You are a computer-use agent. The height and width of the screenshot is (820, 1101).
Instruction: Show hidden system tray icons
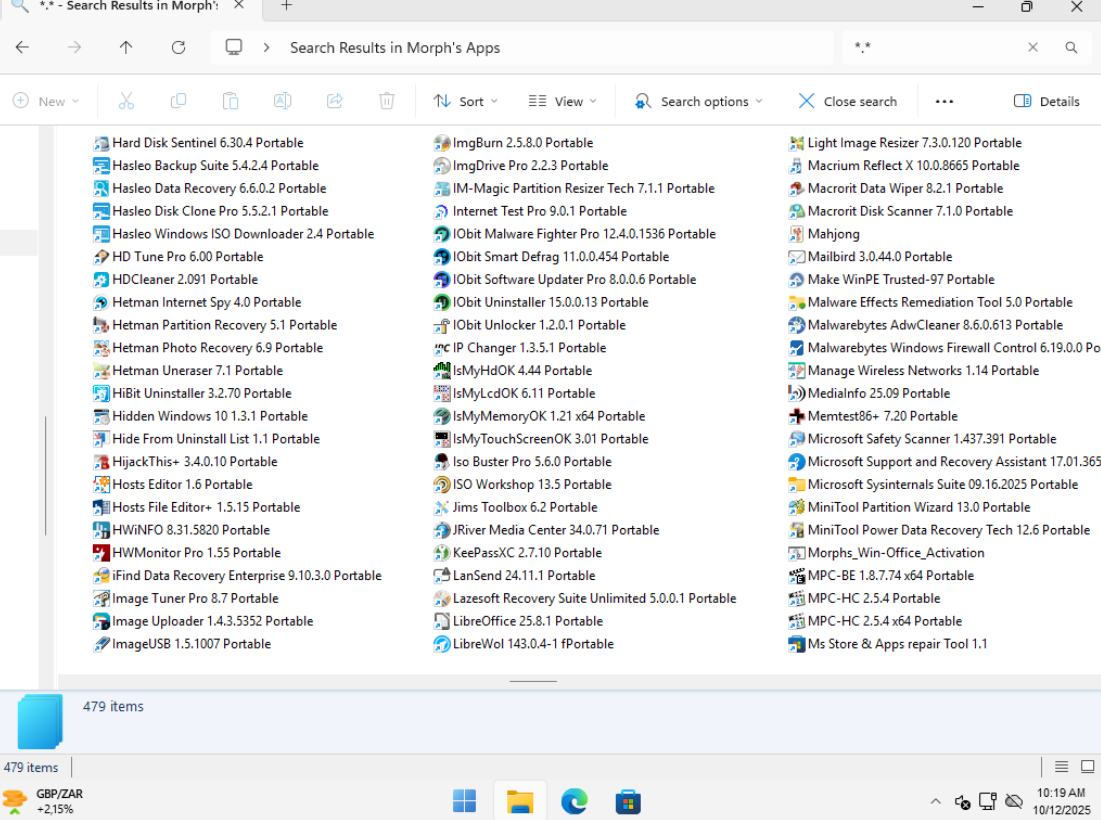(x=935, y=801)
